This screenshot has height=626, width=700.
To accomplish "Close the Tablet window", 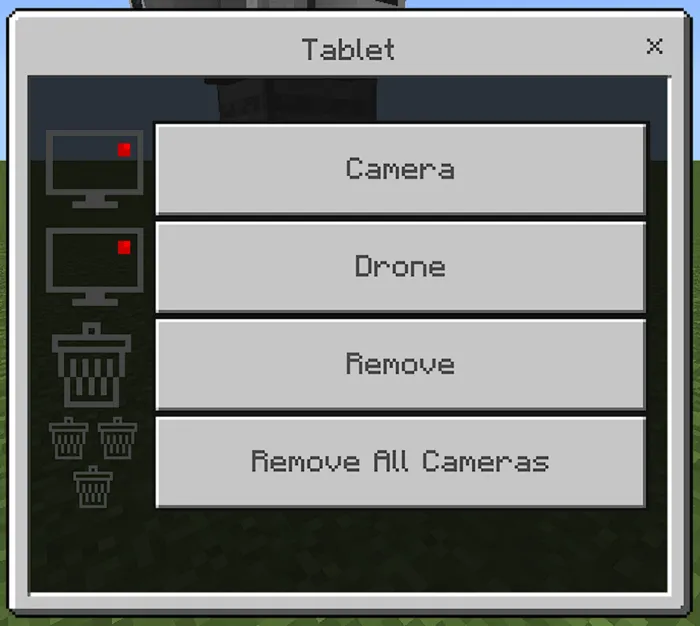I will [654, 46].
